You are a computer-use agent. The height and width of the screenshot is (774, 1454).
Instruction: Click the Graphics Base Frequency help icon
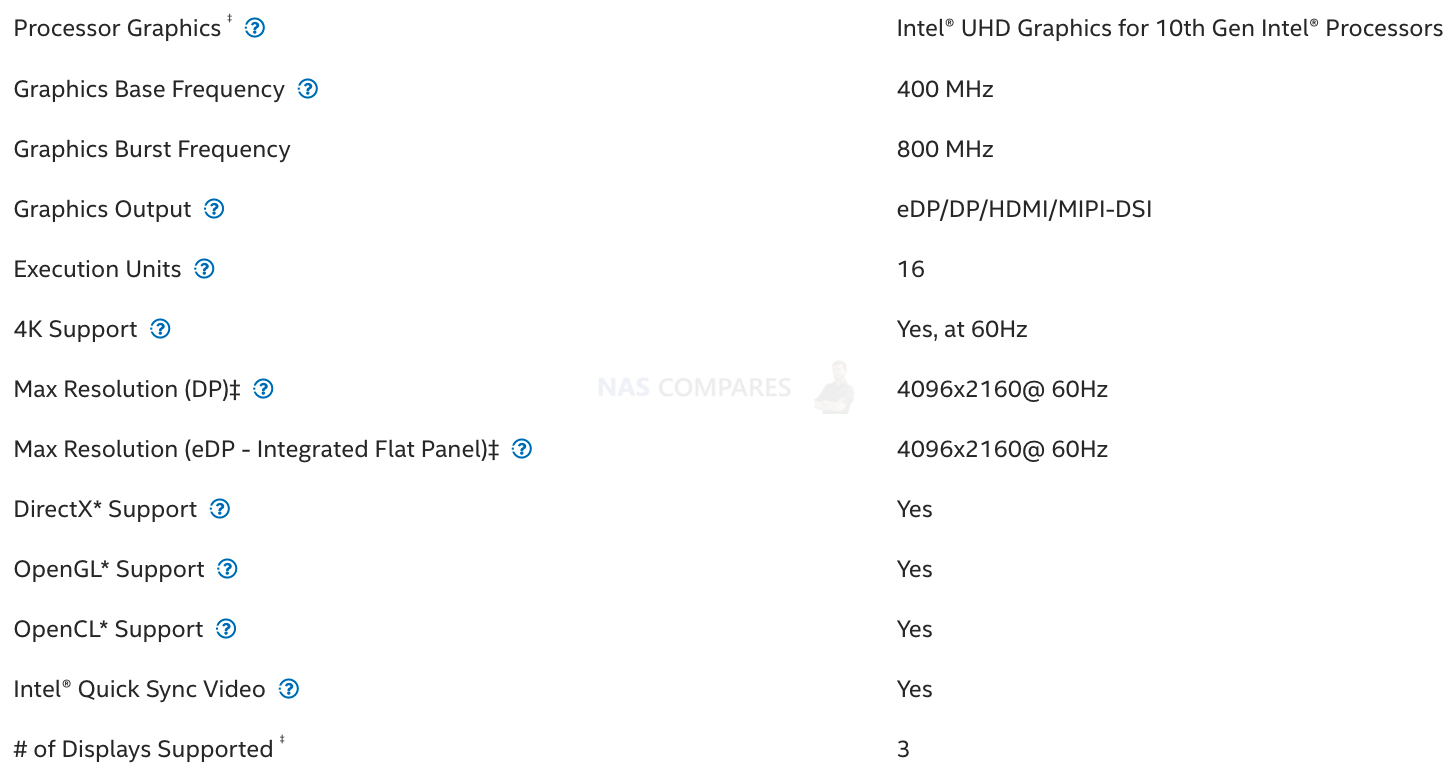point(308,88)
